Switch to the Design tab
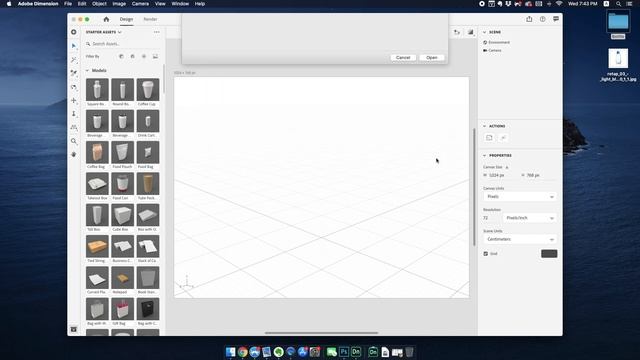The width and height of the screenshot is (640, 360). [x=126, y=19]
